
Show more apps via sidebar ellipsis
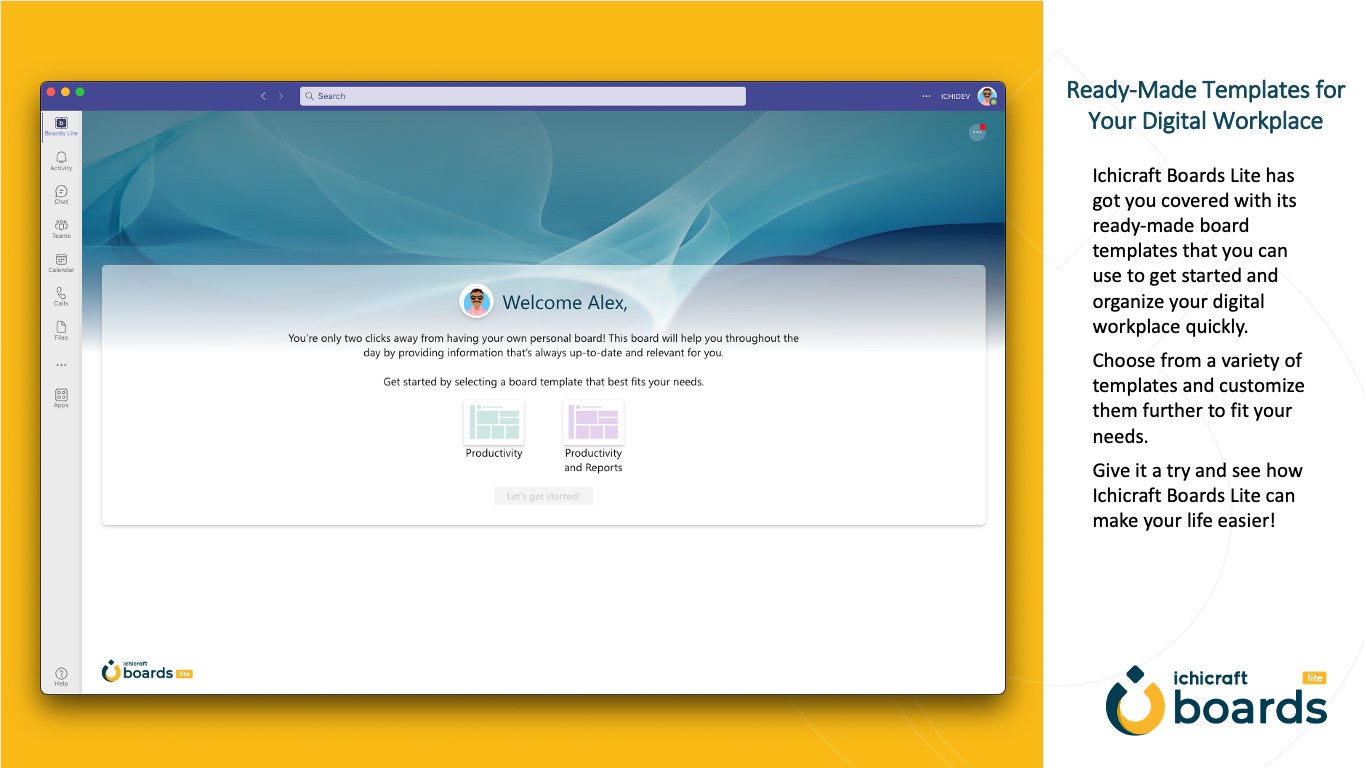61,365
